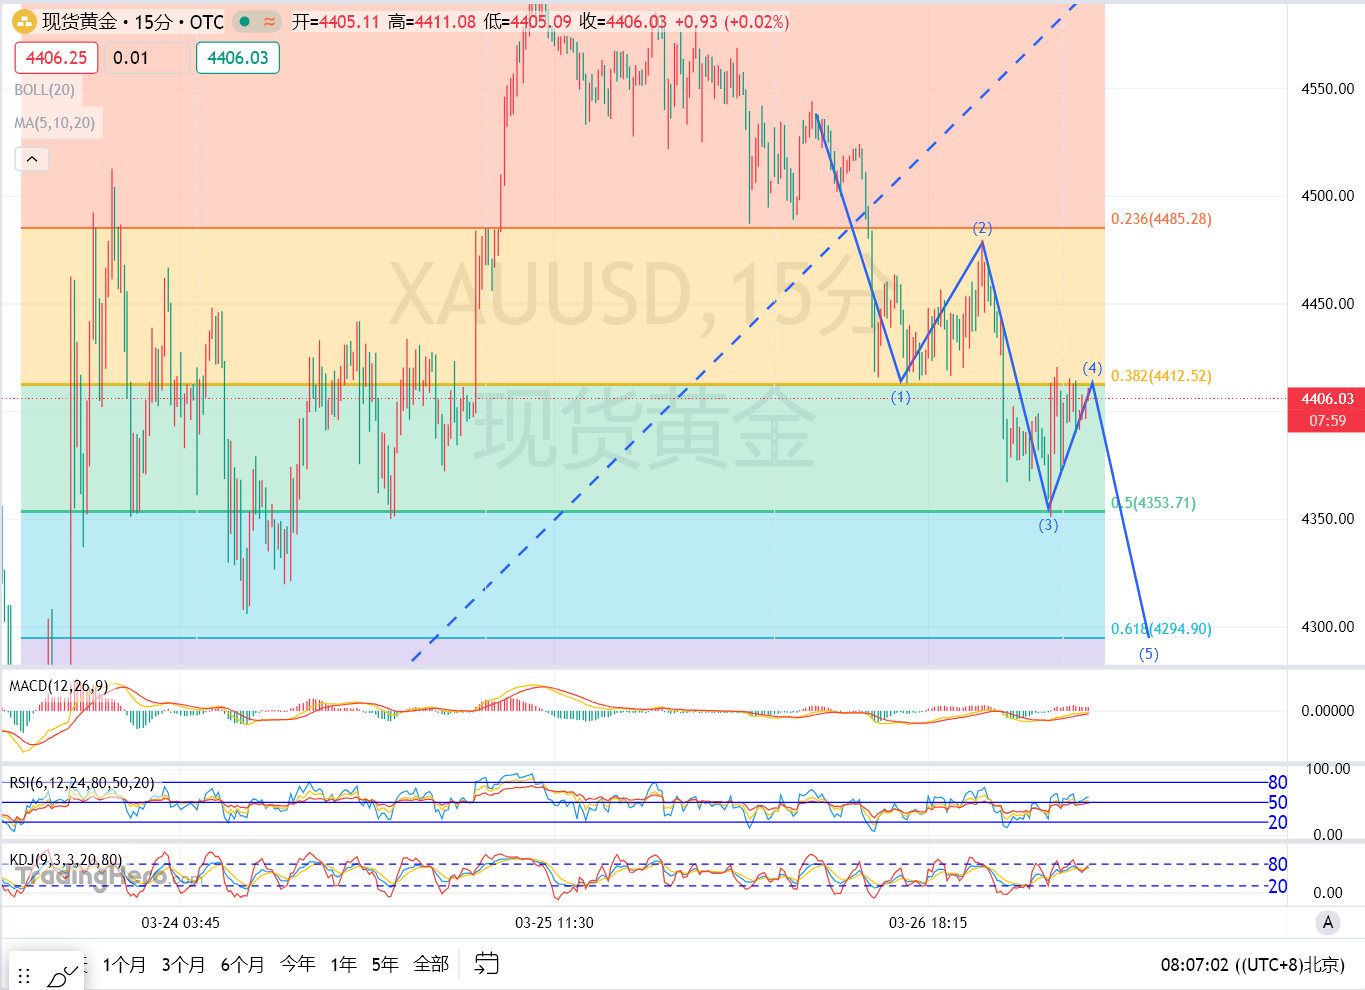Click the RSI 80 level label
The height and width of the screenshot is (990, 1365).
[1278, 782]
